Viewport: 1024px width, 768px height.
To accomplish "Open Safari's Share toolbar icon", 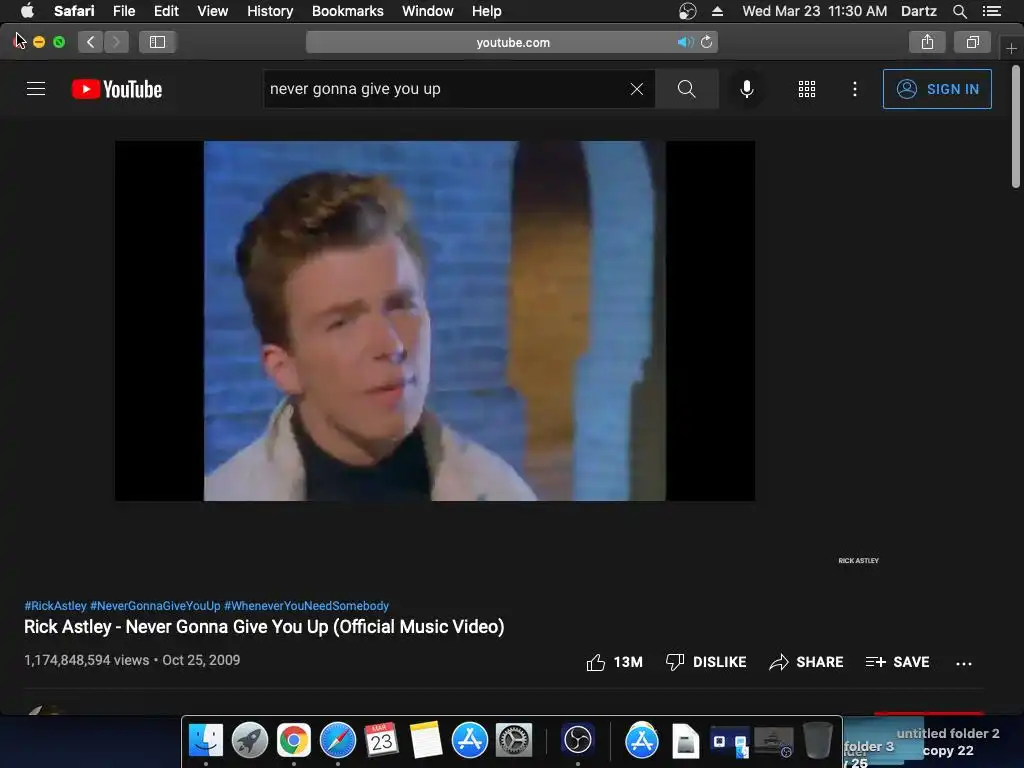I will pyautogui.click(x=927, y=42).
